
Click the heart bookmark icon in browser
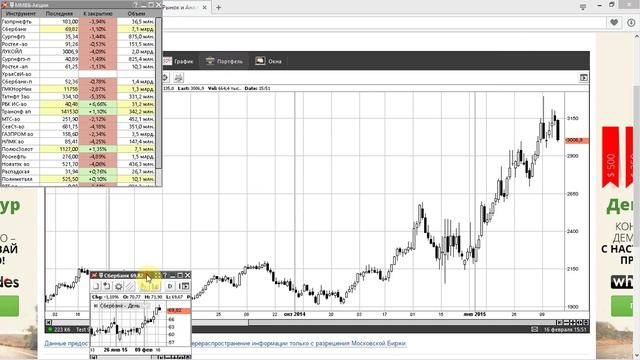click(614, 23)
